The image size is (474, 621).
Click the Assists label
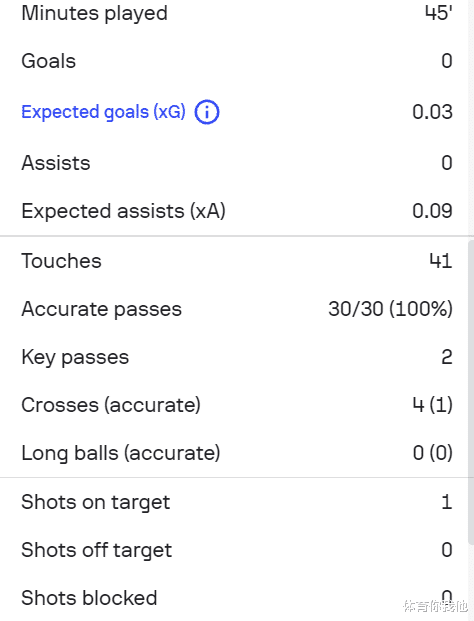click(x=56, y=163)
